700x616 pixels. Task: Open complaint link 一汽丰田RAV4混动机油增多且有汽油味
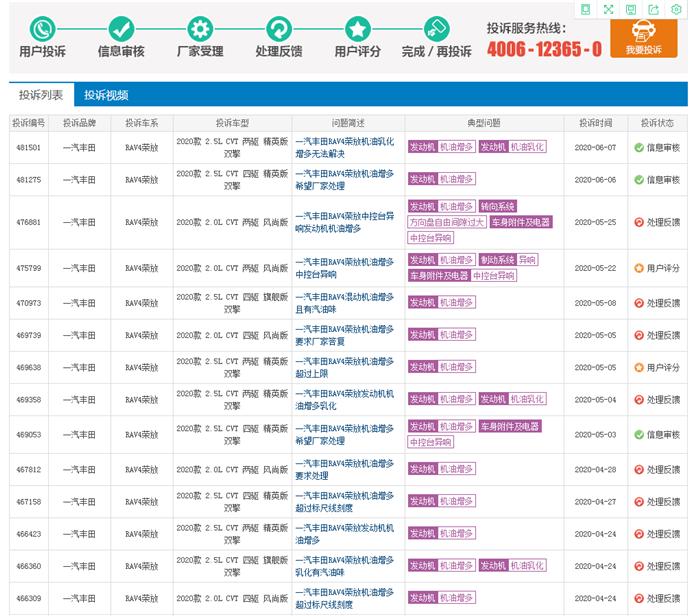345,303
